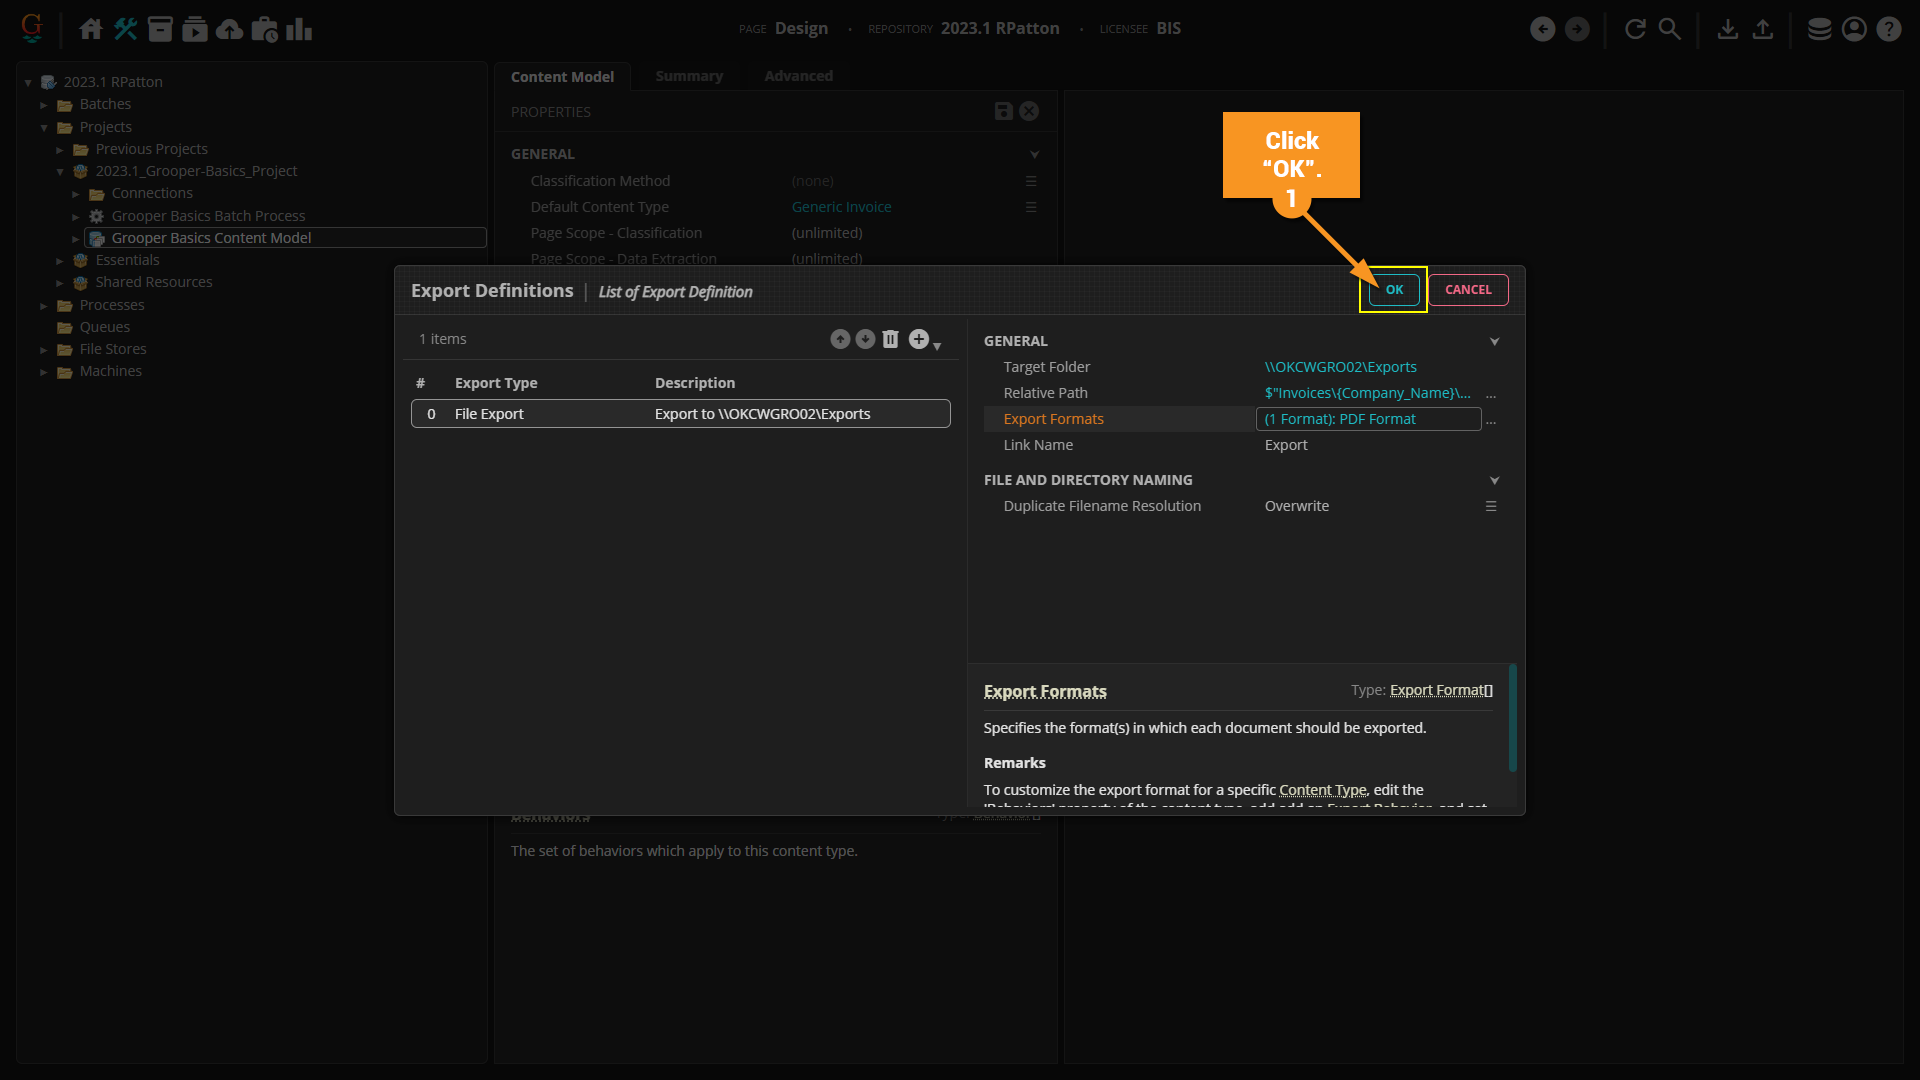
Task: Switch to the Summary tab
Action: (x=688, y=76)
